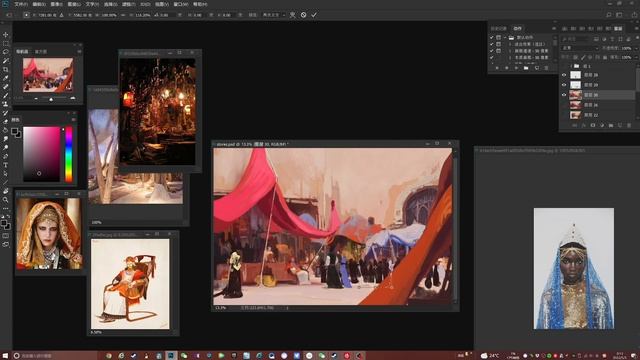Select the Healing Brush tool
The width and height of the screenshot is (640, 360).
pos(6,87)
